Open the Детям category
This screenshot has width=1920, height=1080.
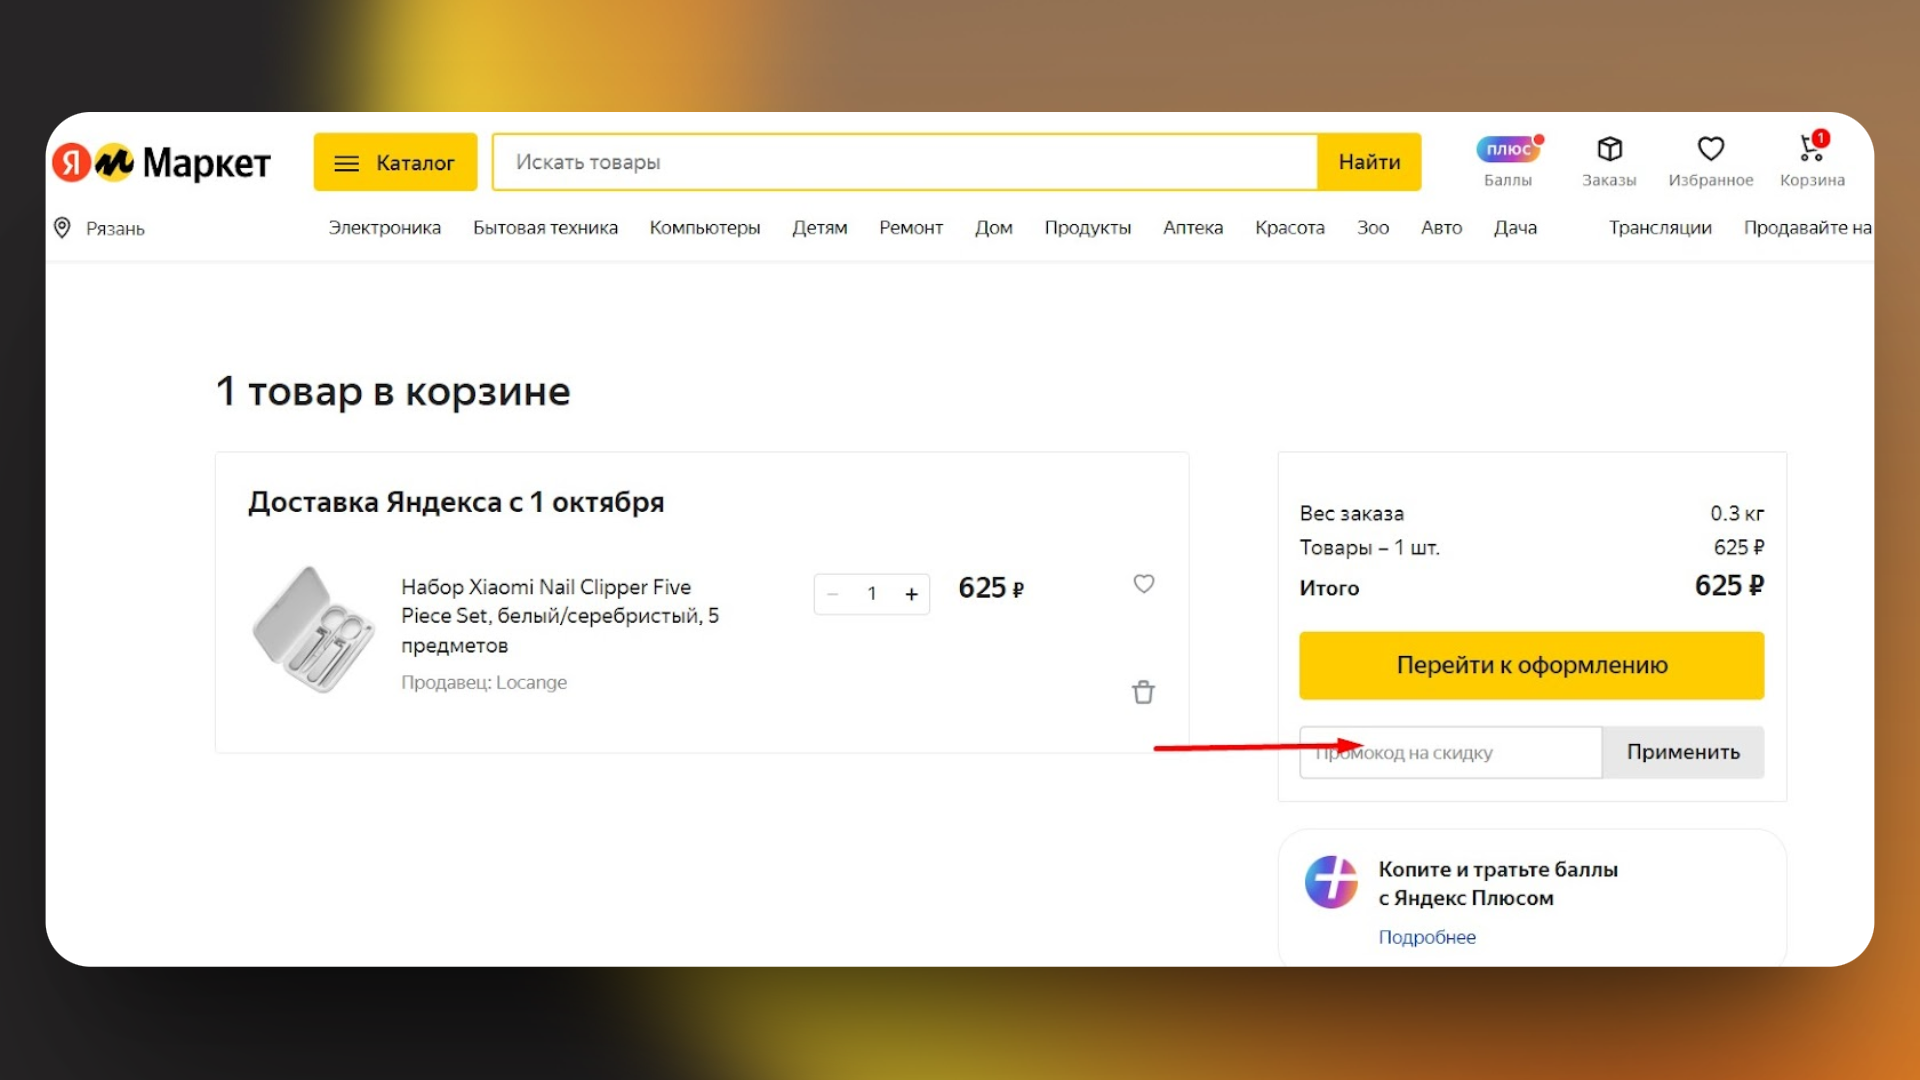click(820, 228)
